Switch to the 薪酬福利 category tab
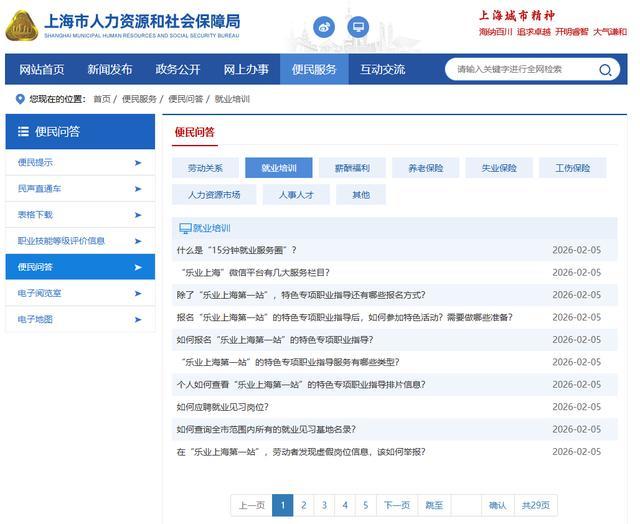The image size is (640, 524). (x=352, y=168)
